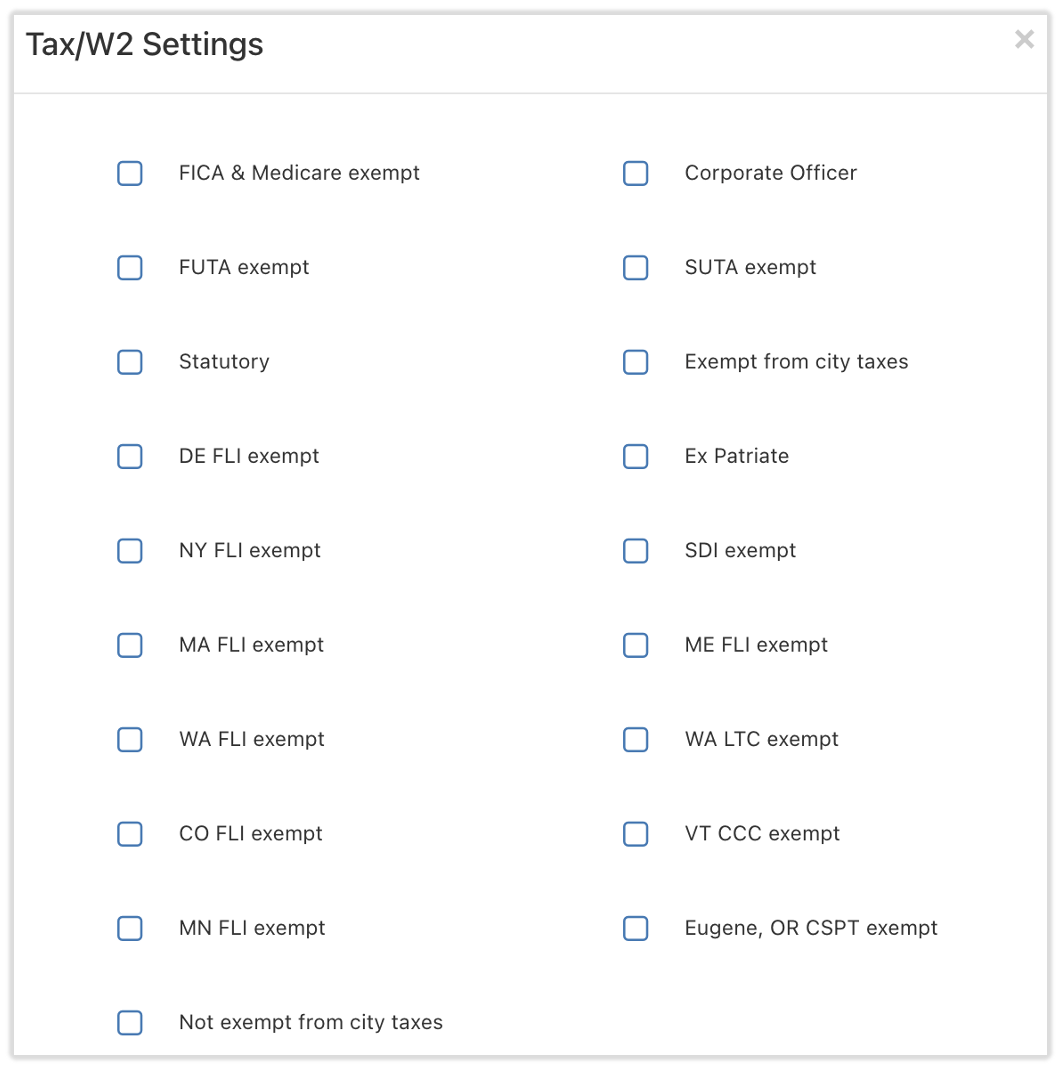Enable the Ex Patriate checkbox

[x=636, y=457]
